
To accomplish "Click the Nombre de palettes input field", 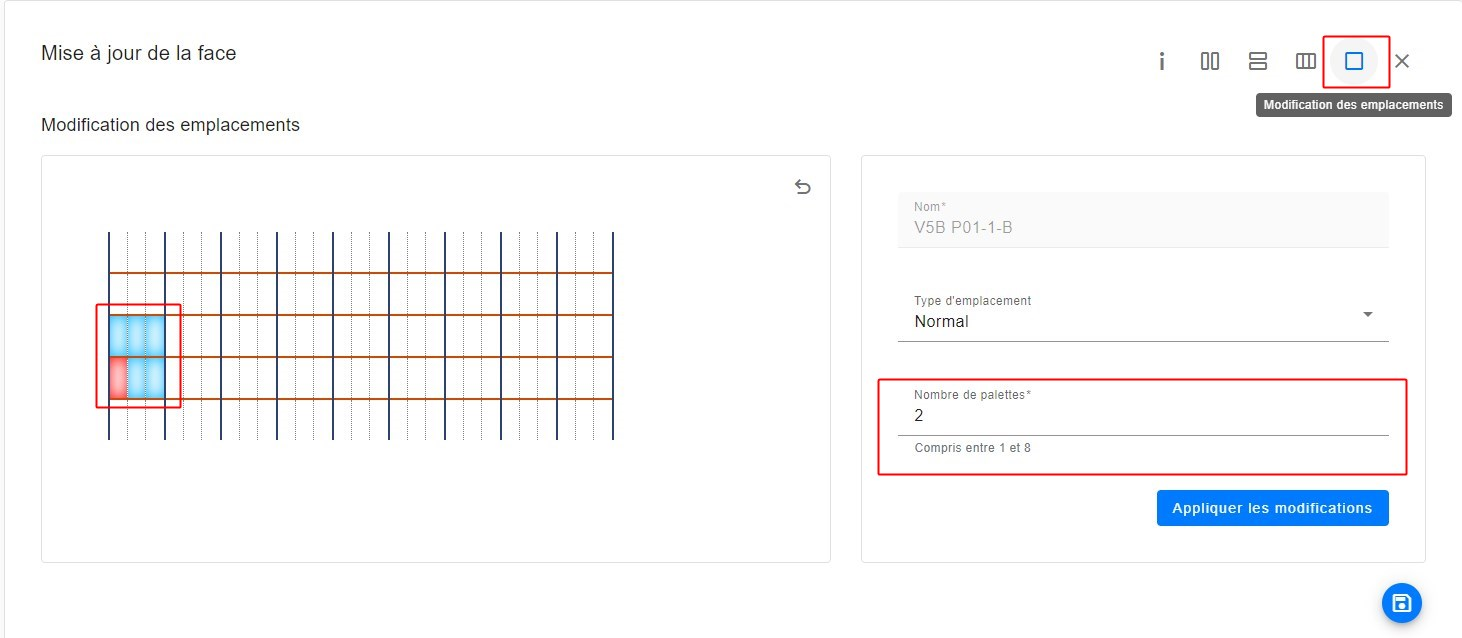I will tap(1142, 416).
